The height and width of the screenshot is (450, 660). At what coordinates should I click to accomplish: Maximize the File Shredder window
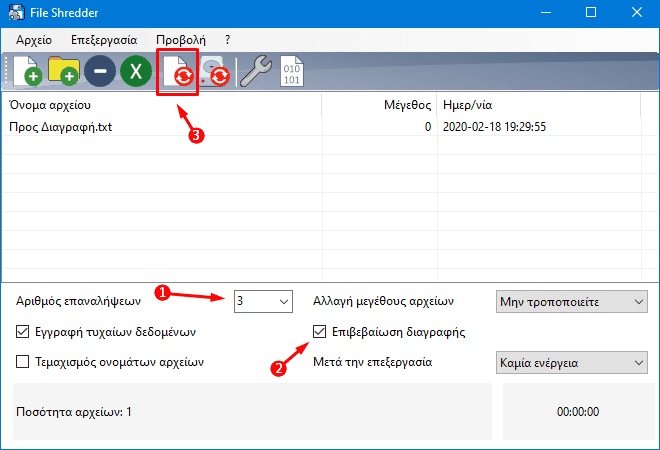(x=591, y=13)
